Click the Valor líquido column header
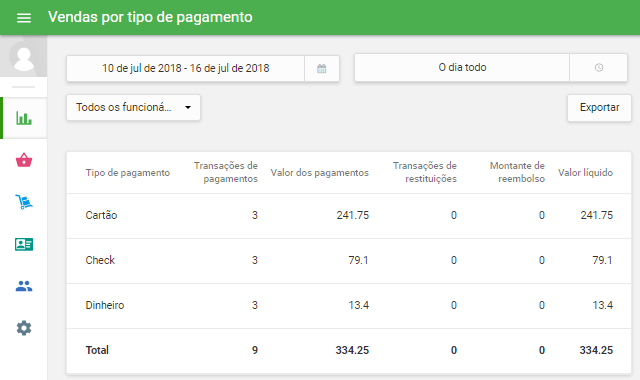Viewport: 640px width, 380px height. [x=585, y=173]
